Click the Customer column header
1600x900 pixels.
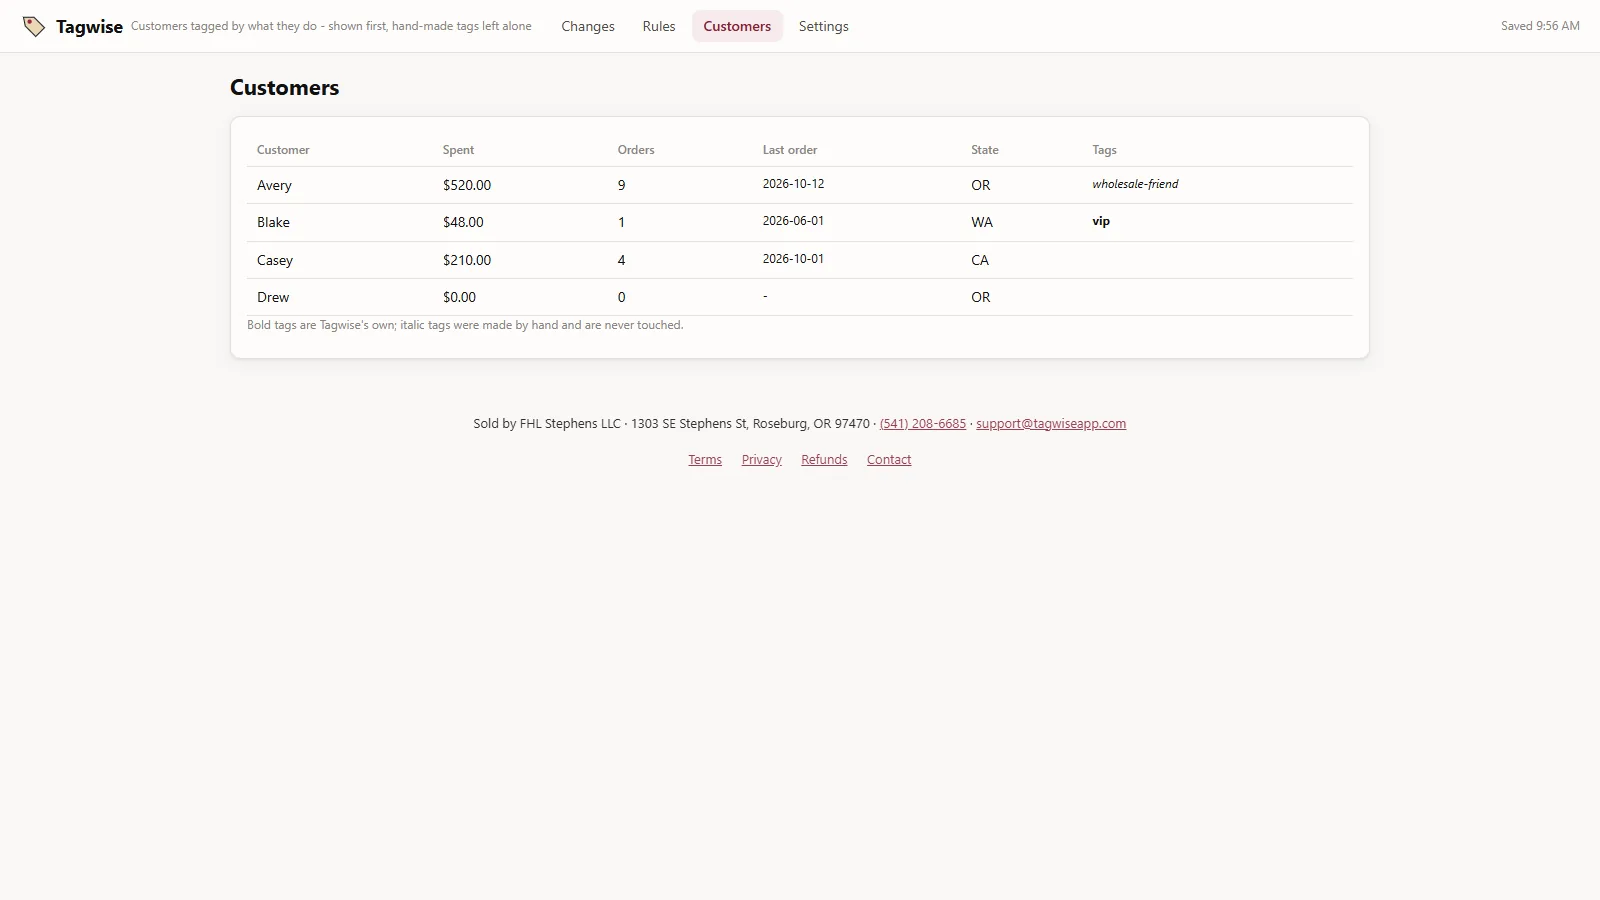point(283,150)
